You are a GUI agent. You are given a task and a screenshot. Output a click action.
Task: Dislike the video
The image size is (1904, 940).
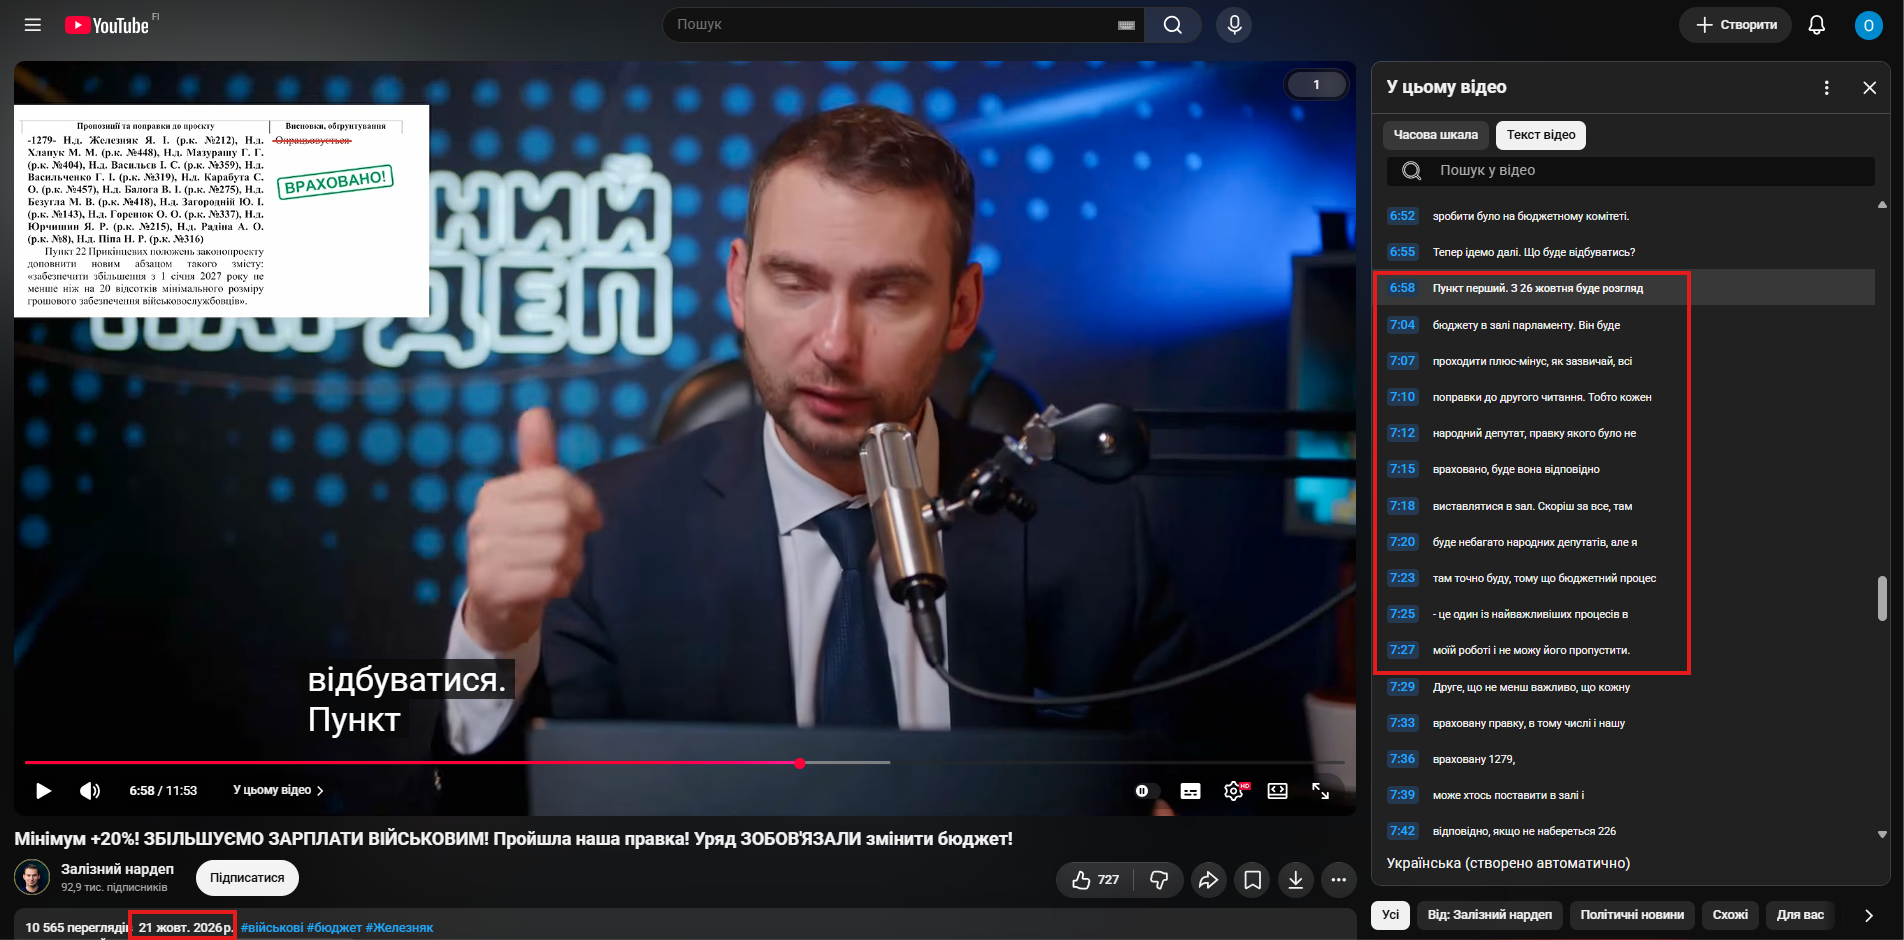click(x=1159, y=880)
